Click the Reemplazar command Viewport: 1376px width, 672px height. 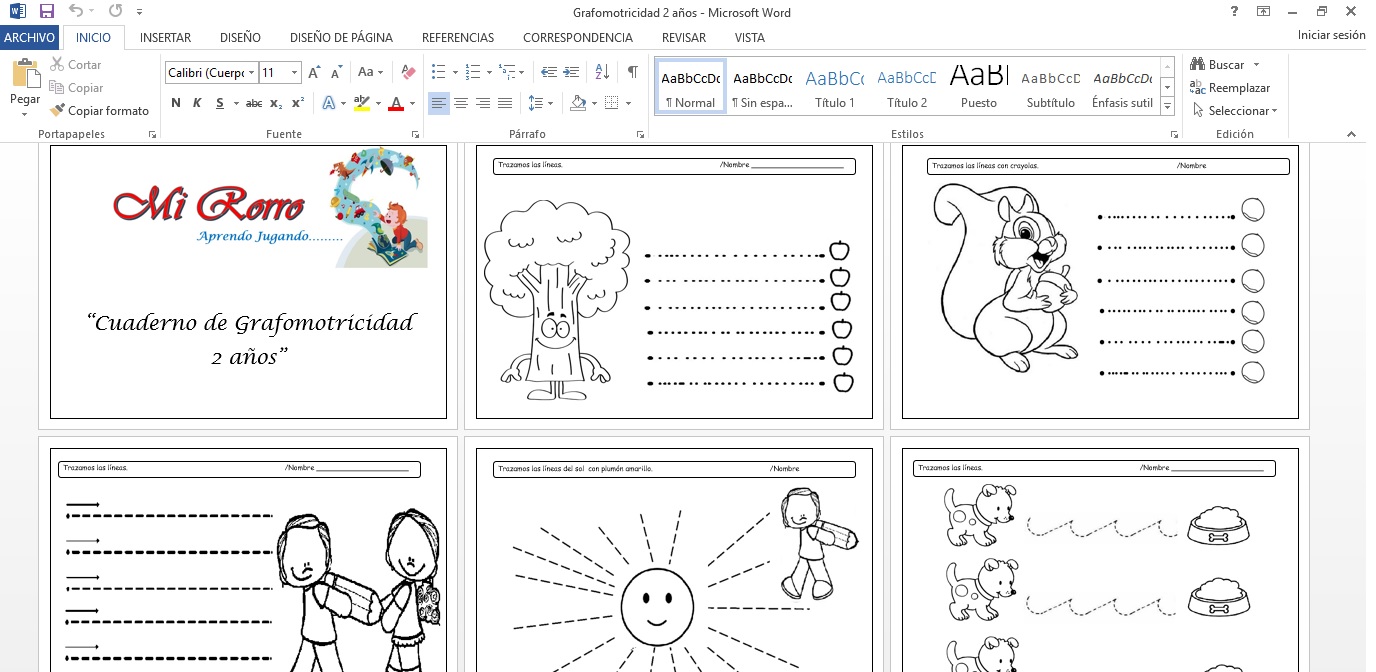pos(1230,88)
